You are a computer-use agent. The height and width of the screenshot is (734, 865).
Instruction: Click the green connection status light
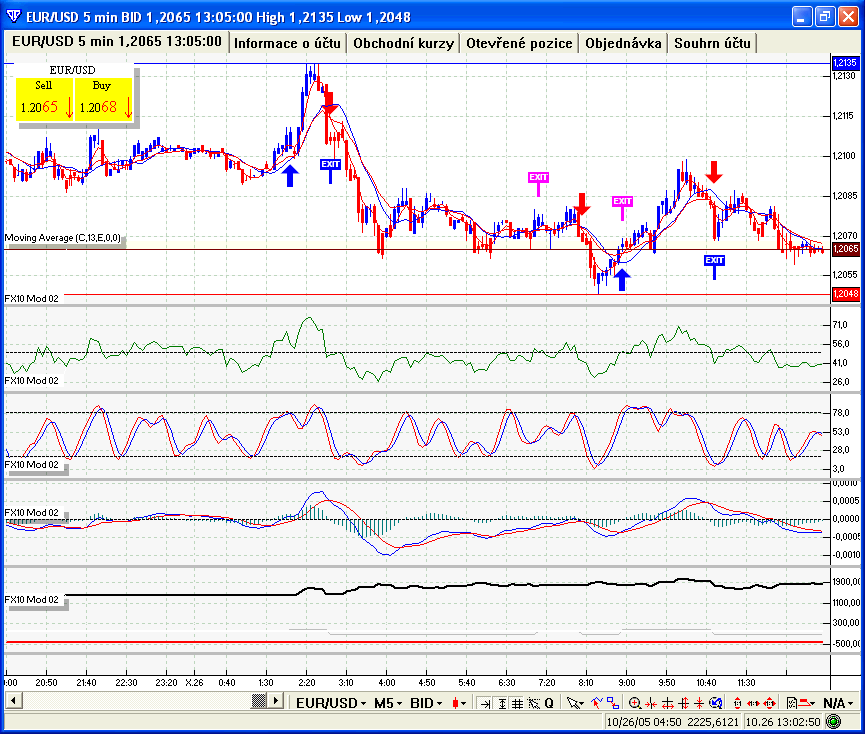[x=834, y=721]
